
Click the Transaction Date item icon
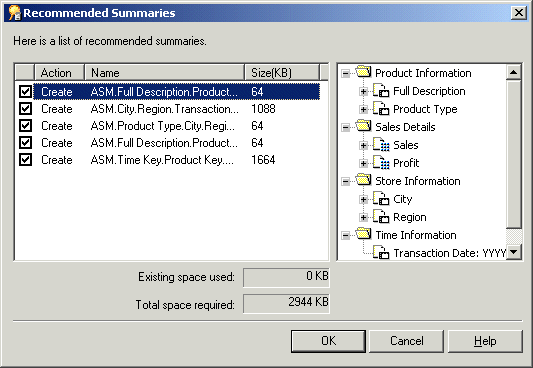tap(381, 253)
